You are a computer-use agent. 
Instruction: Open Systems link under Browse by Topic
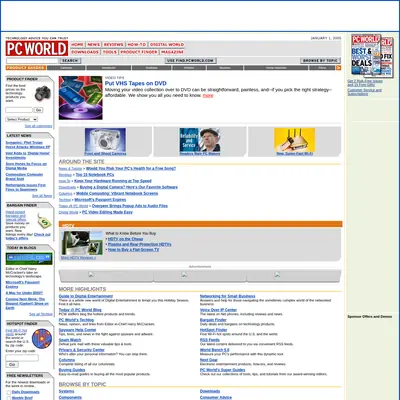[x=66, y=391]
